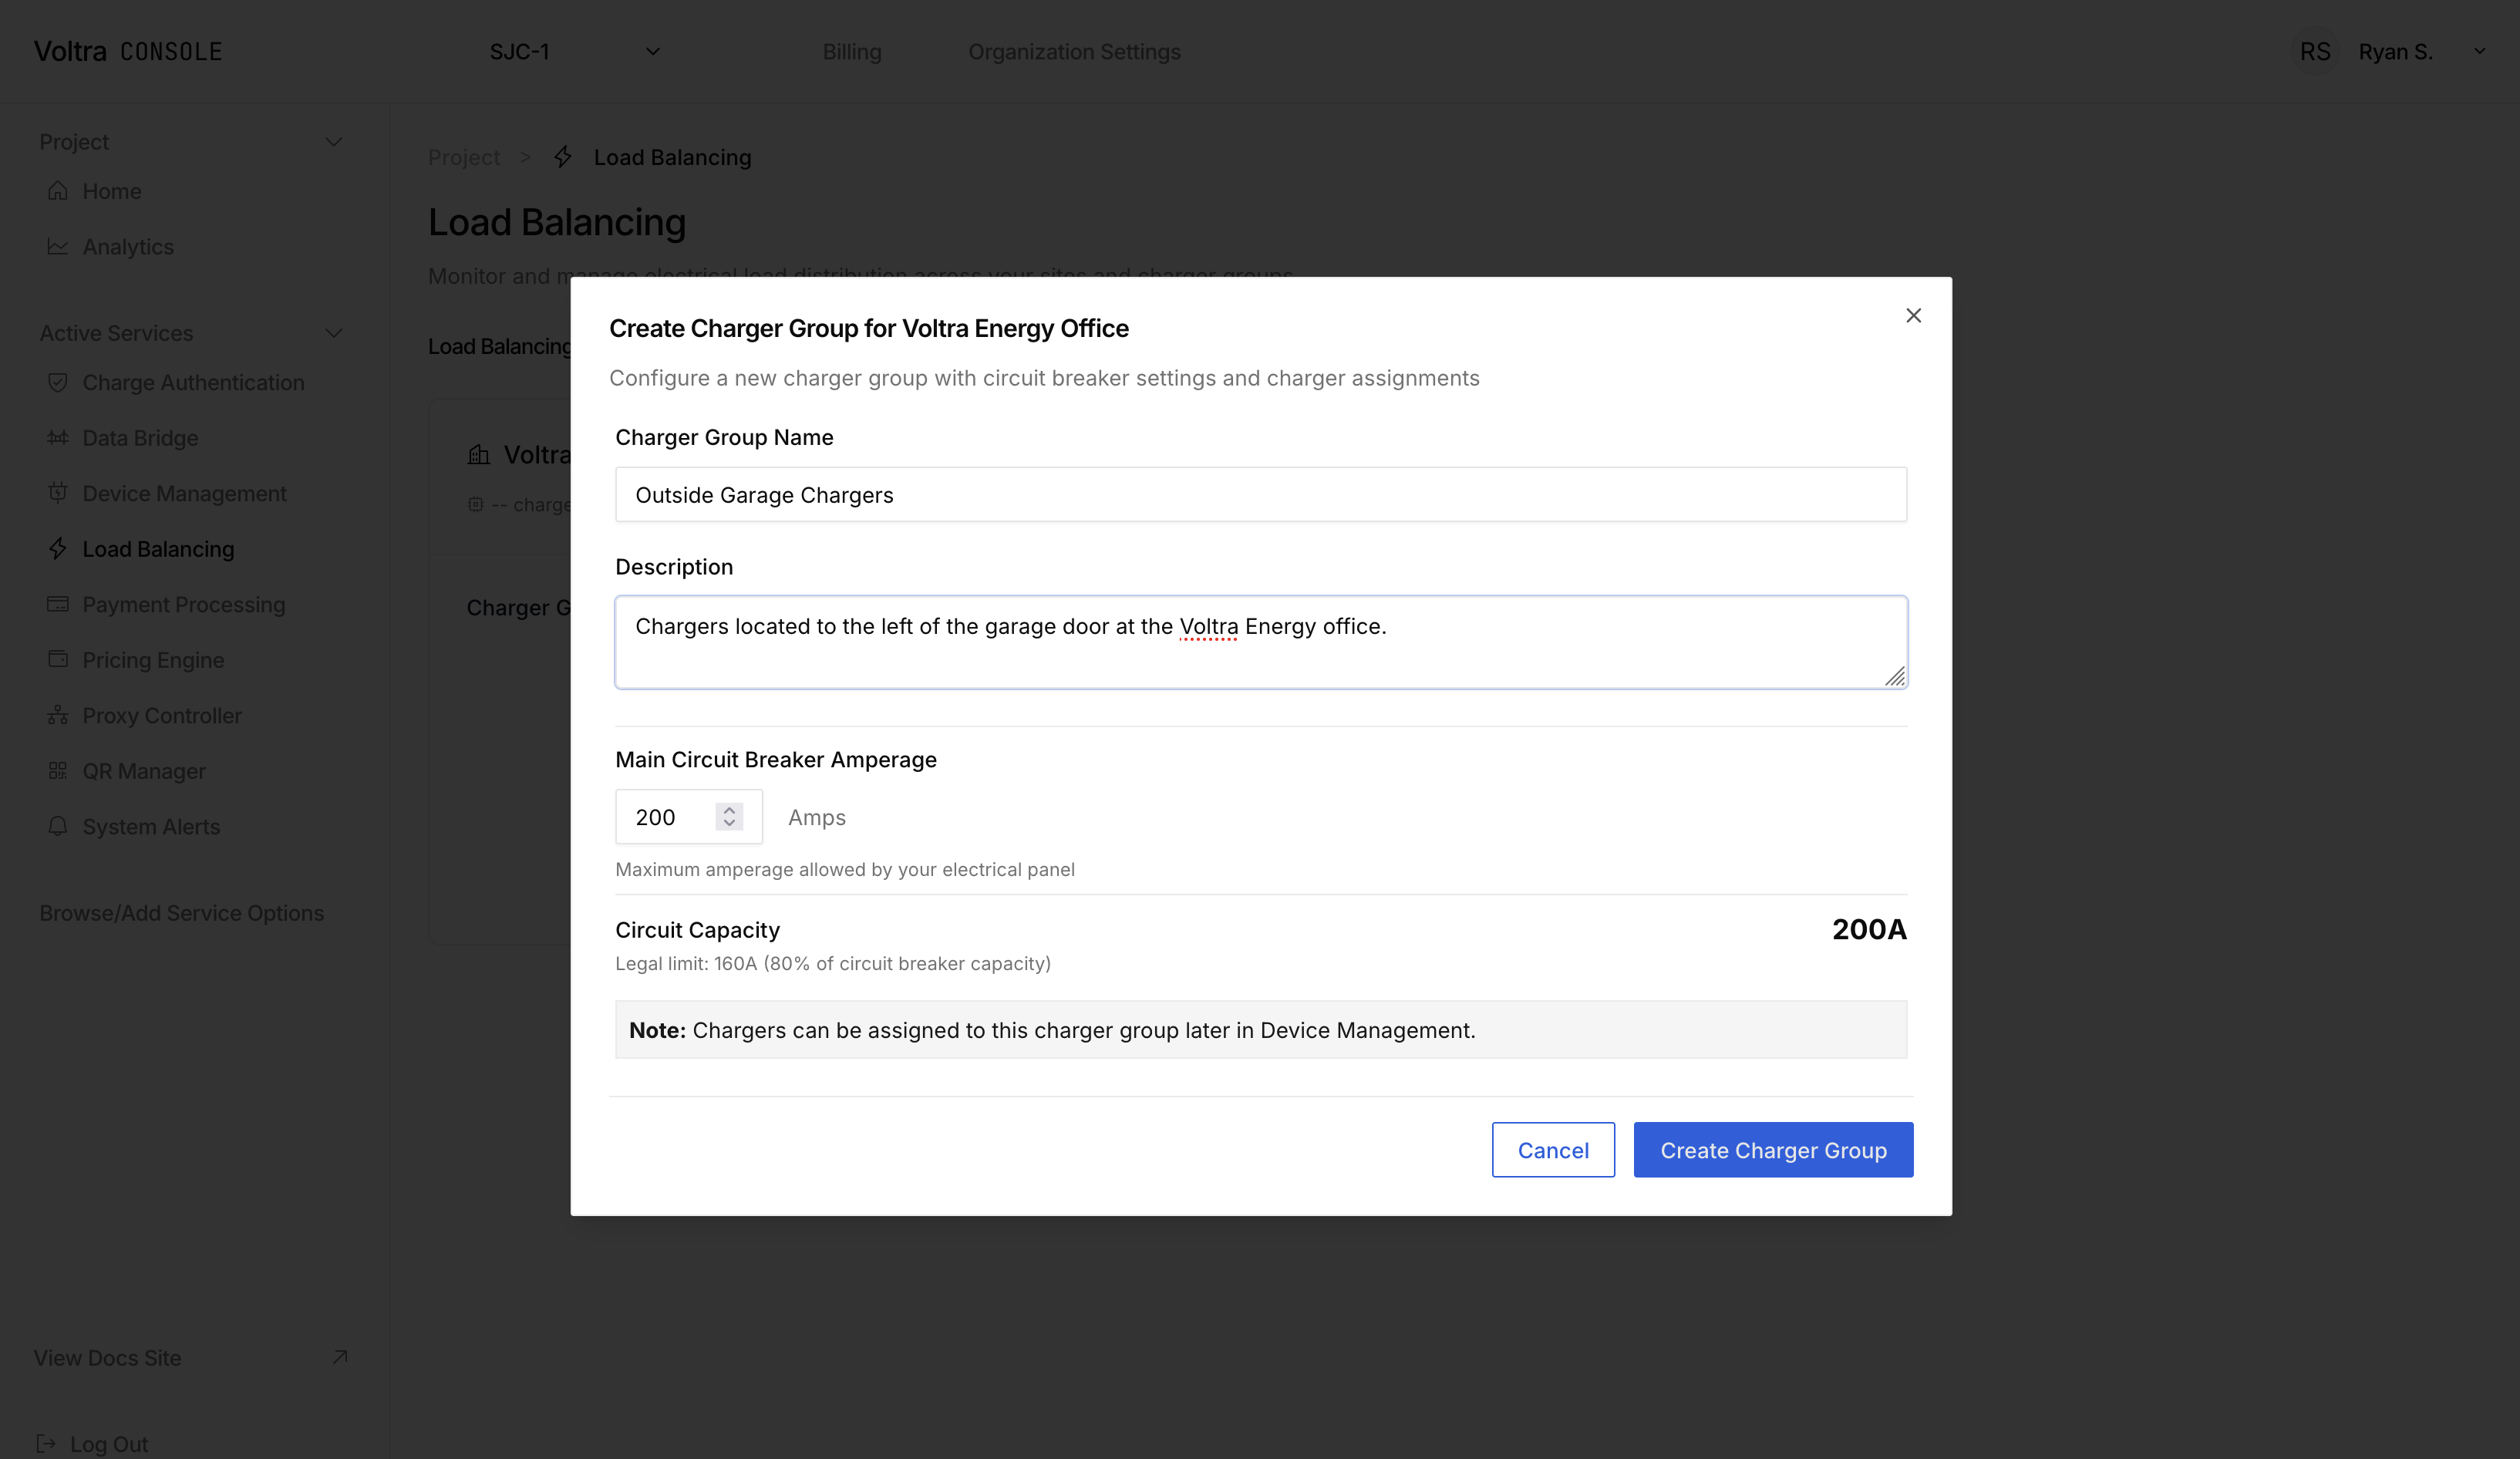Click the Create Charger Group button
This screenshot has height=1459, width=2520.
pyautogui.click(x=1772, y=1150)
